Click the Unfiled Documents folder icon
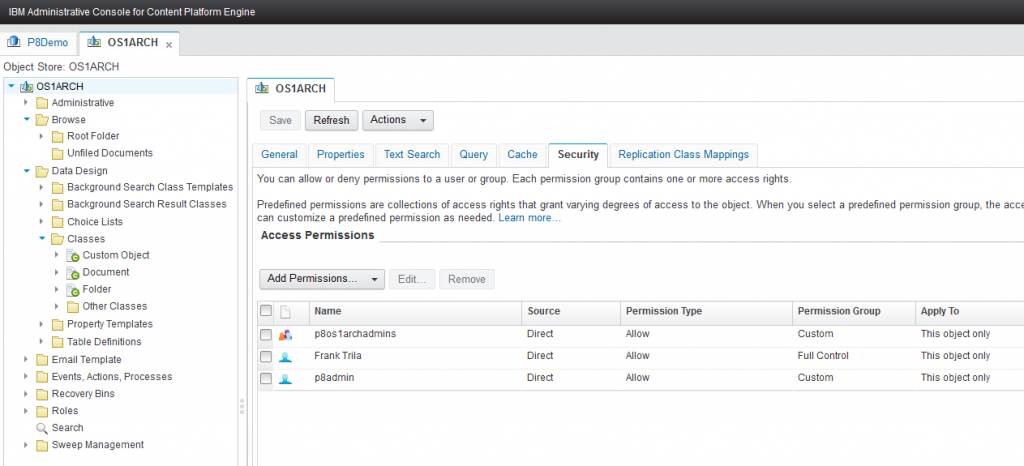The image size is (1024, 466). pyautogui.click(x=57, y=153)
